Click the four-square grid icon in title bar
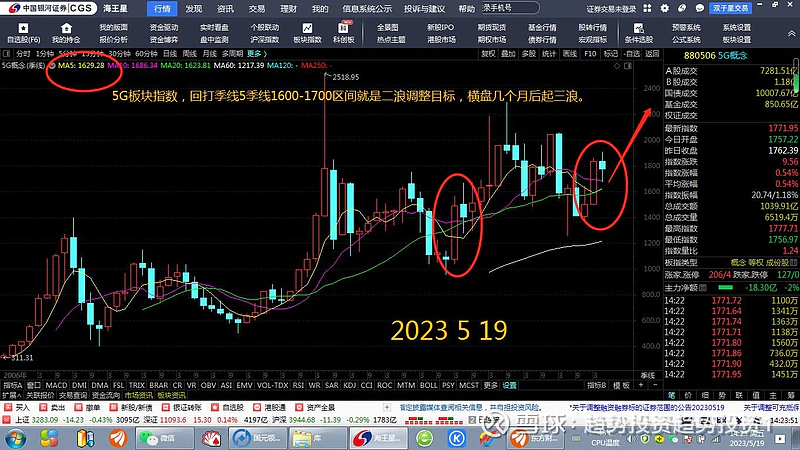The image size is (800, 450). [x=647, y=8]
